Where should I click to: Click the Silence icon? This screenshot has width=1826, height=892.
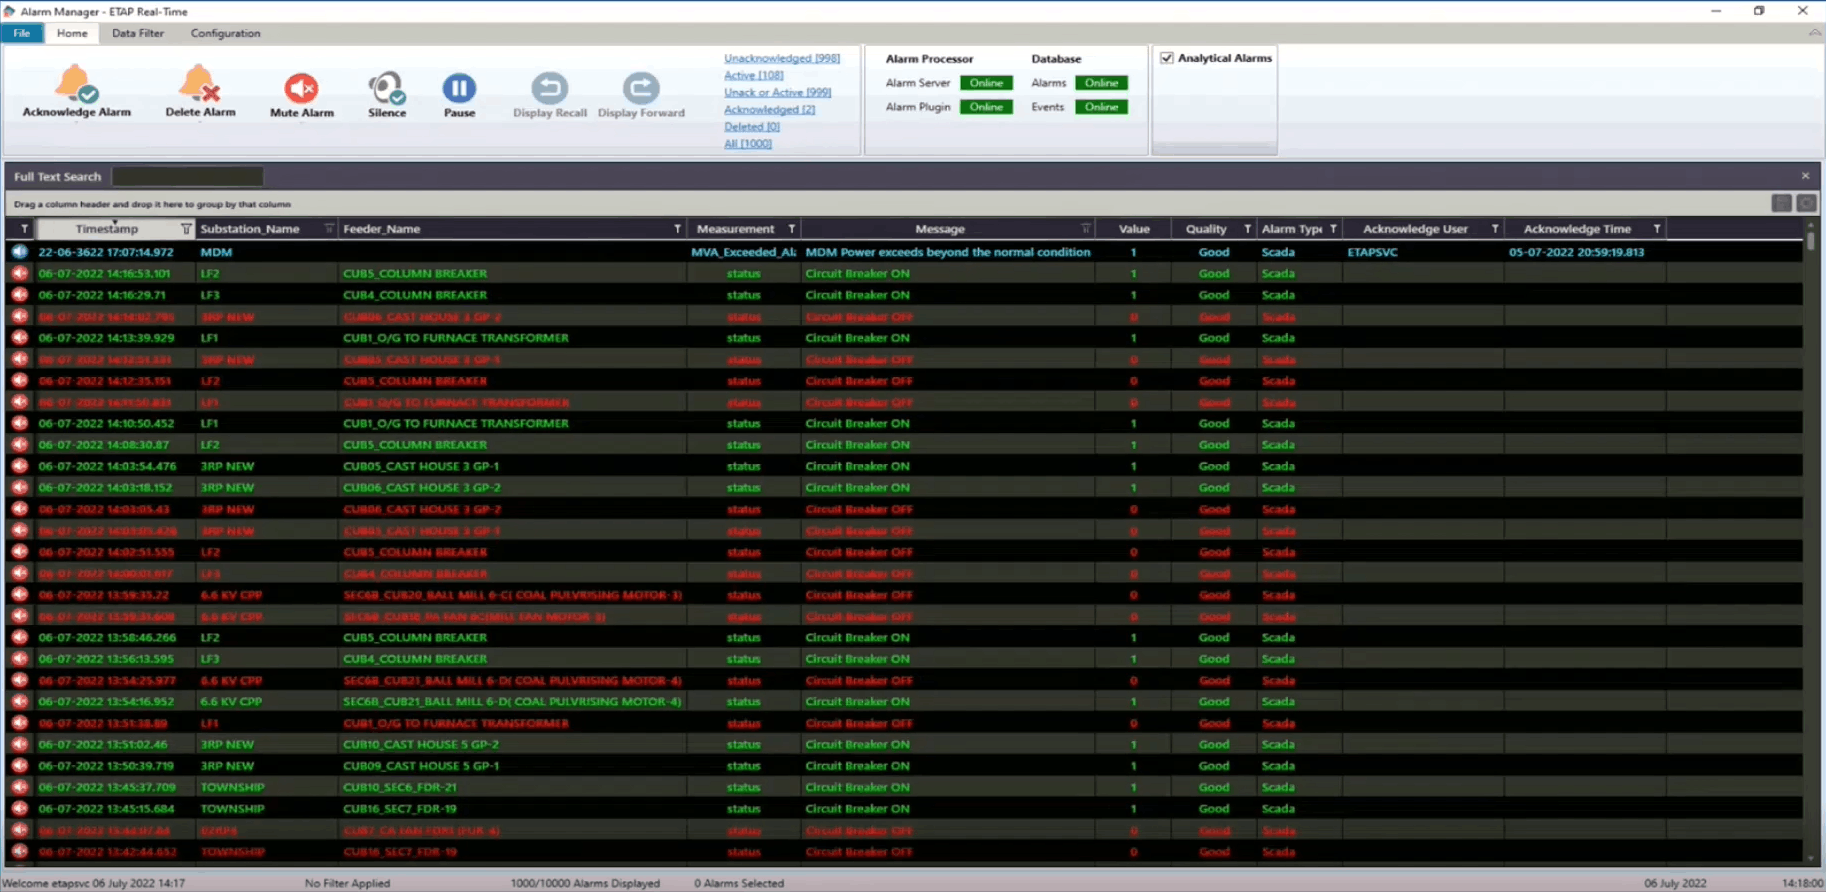[387, 88]
